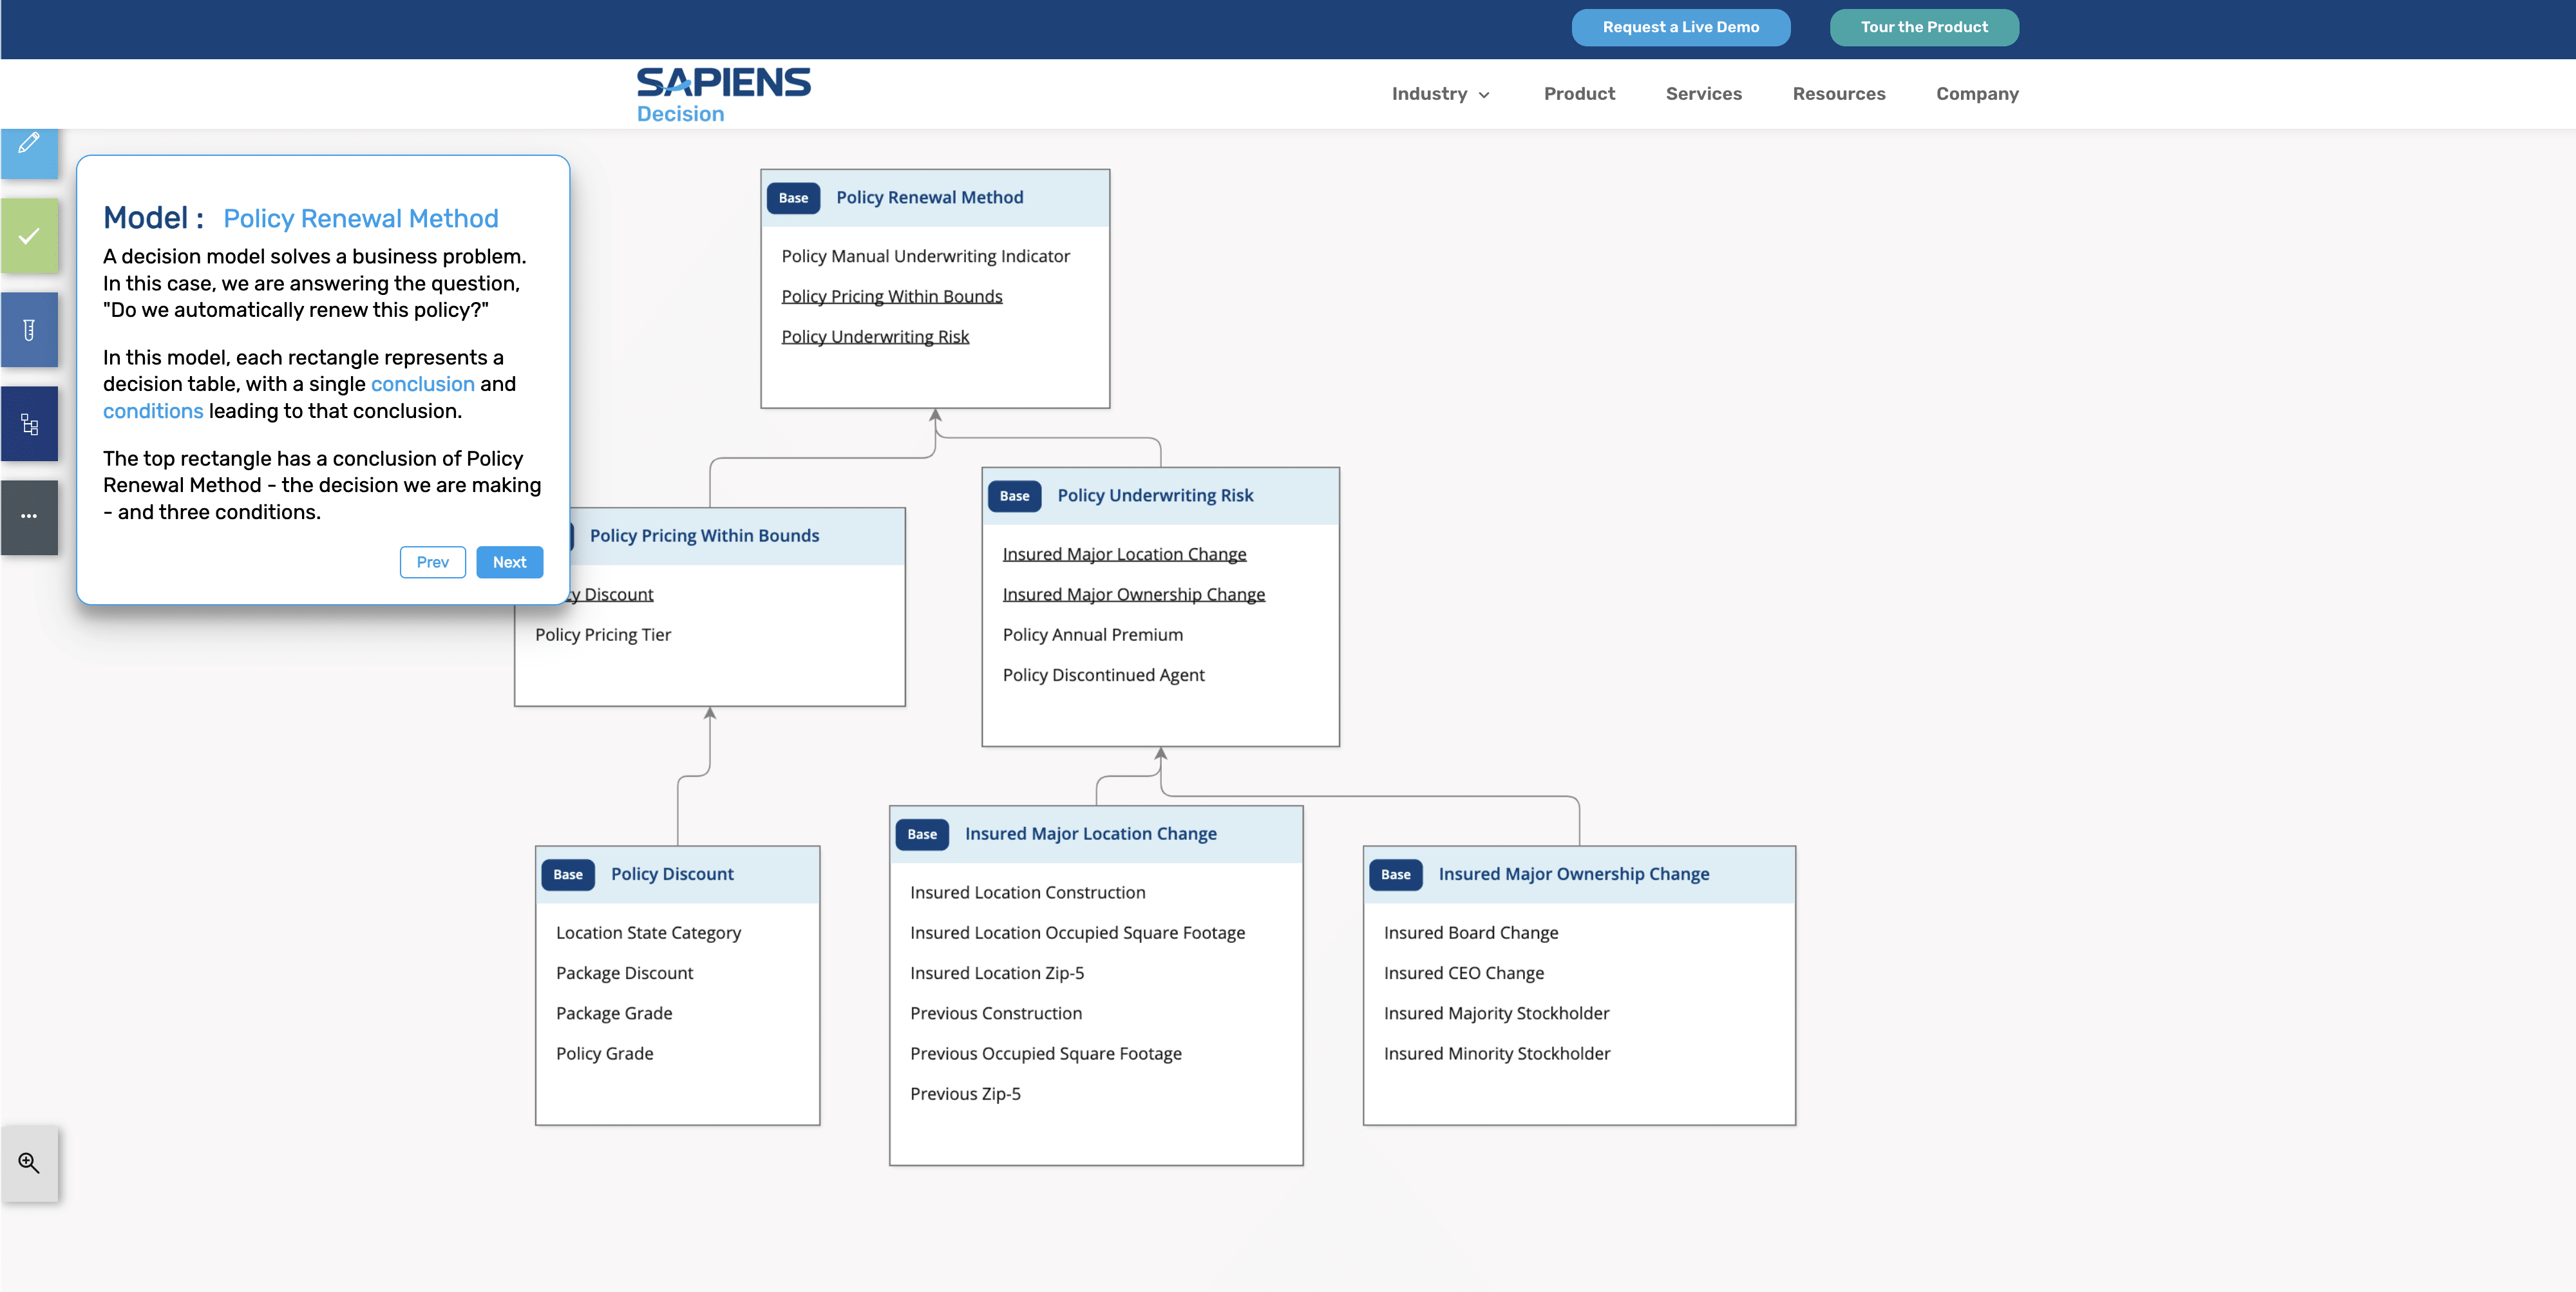
Task: Select Policy Grade row
Action: click(x=604, y=1054)
